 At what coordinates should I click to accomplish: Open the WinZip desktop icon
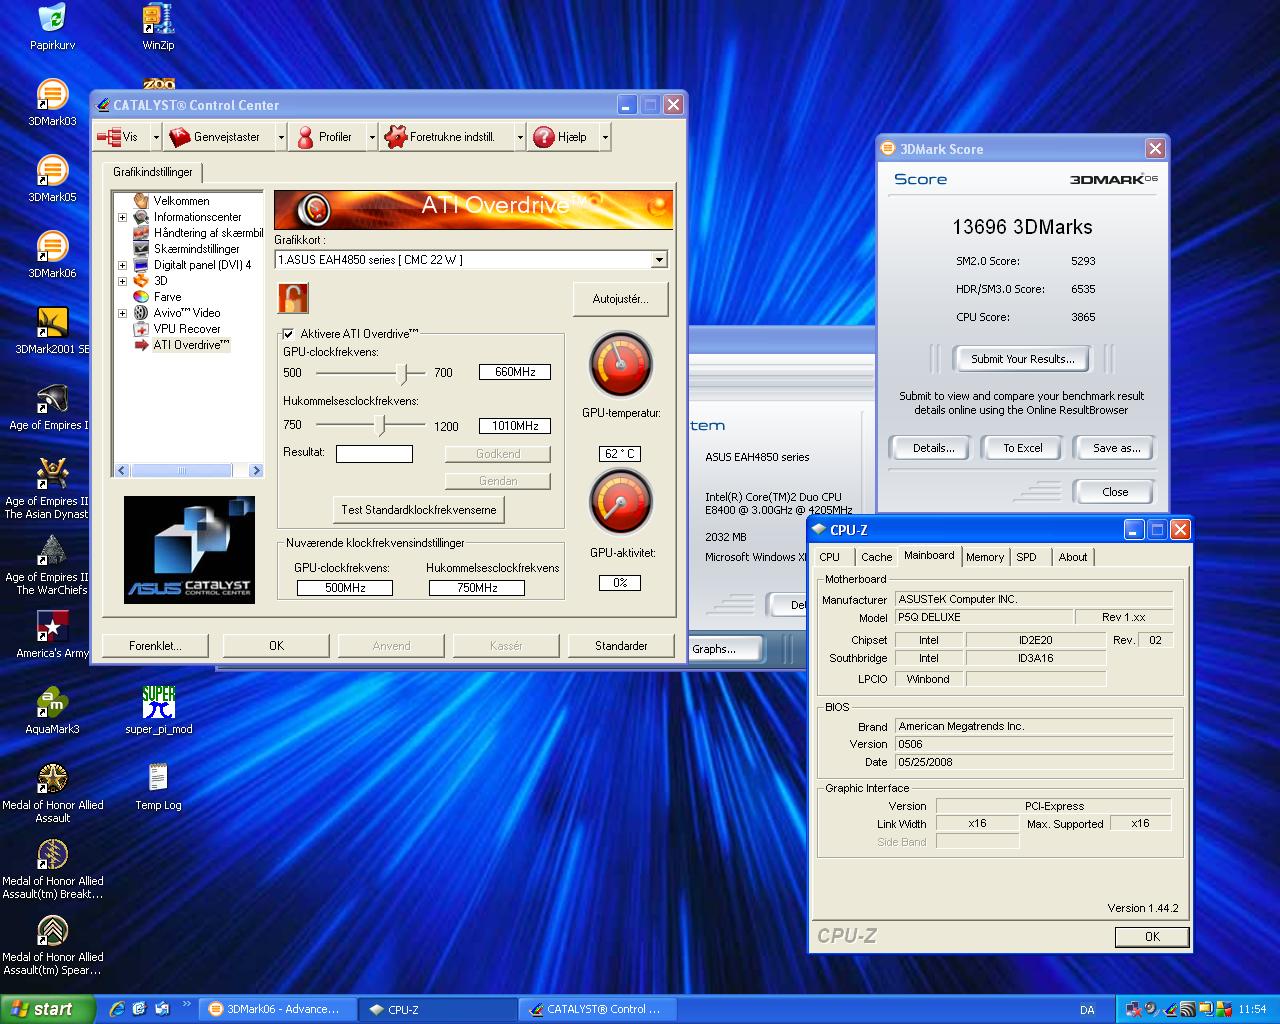point(158,27)
